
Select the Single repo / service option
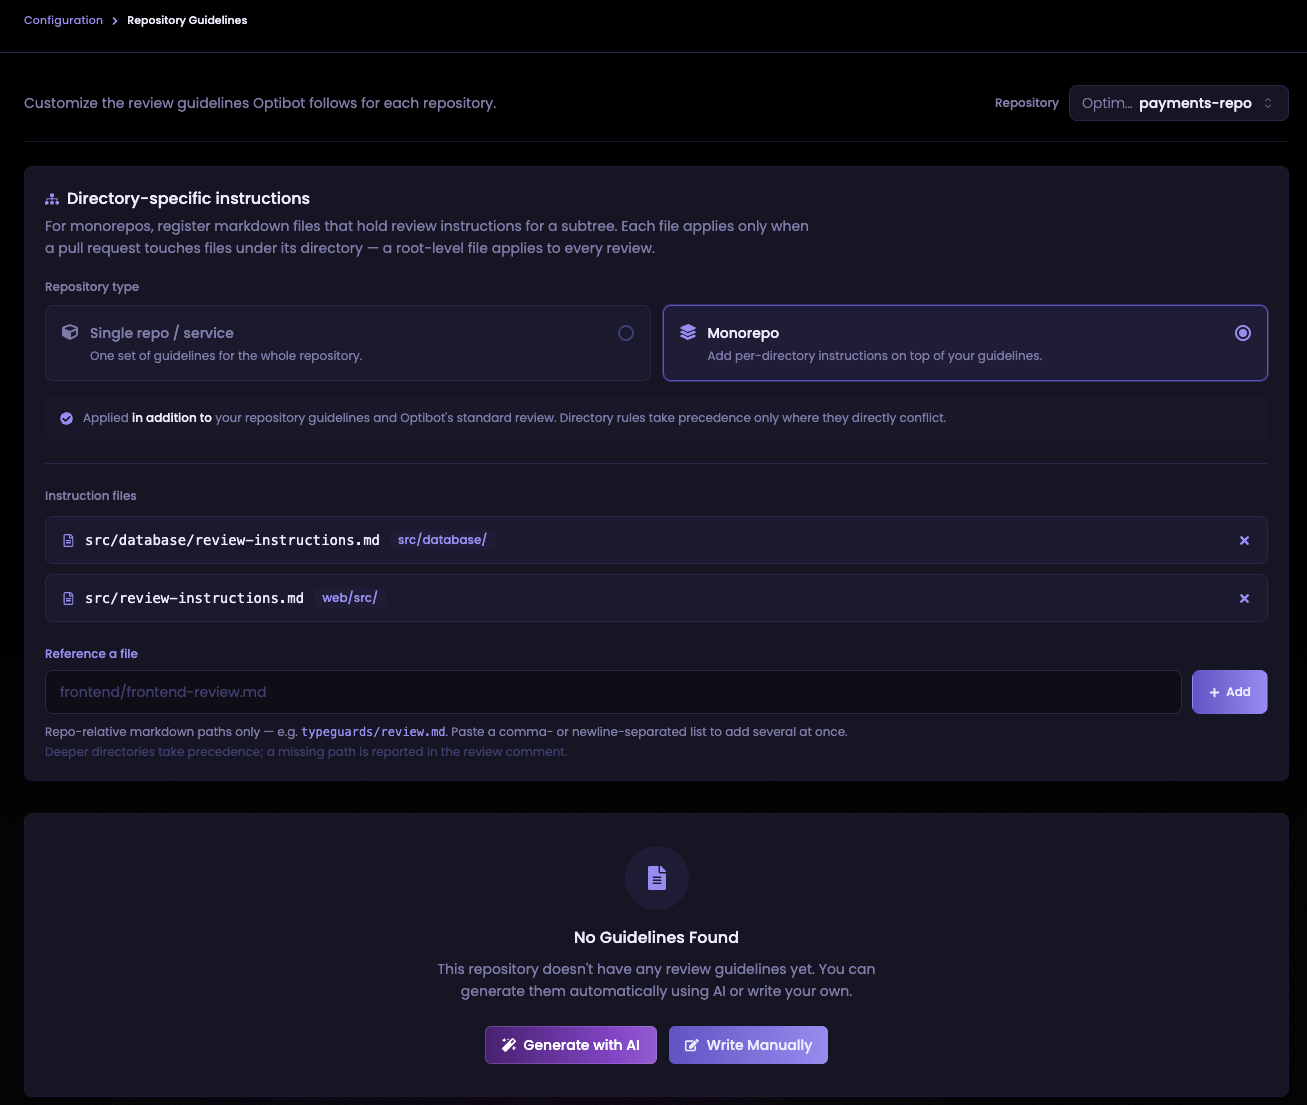(x=347, y=343)
